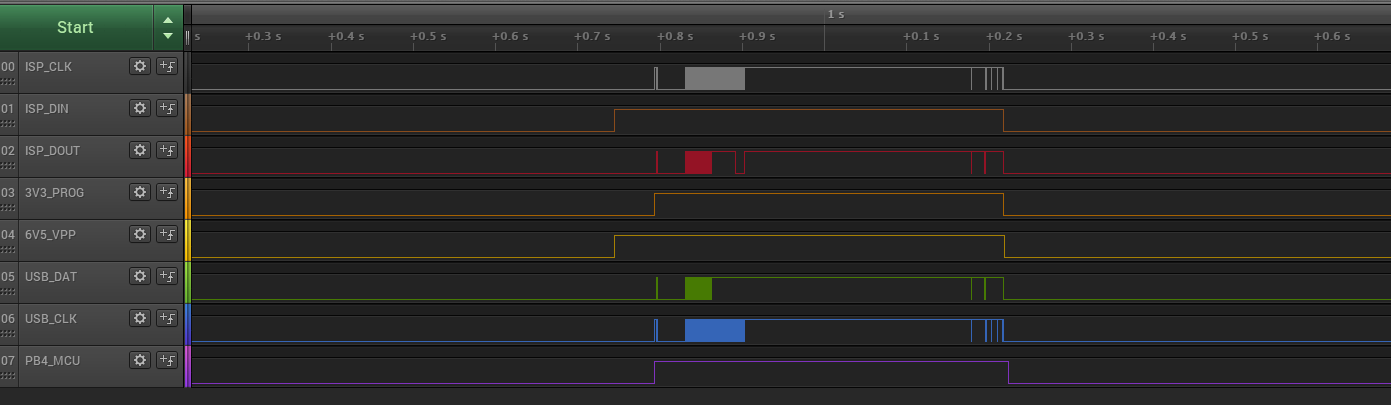Screen dimensions: 1391x405
Task: Decrease value with Start button down arrow
Action: pyautogui.click(x=168, y=36)
